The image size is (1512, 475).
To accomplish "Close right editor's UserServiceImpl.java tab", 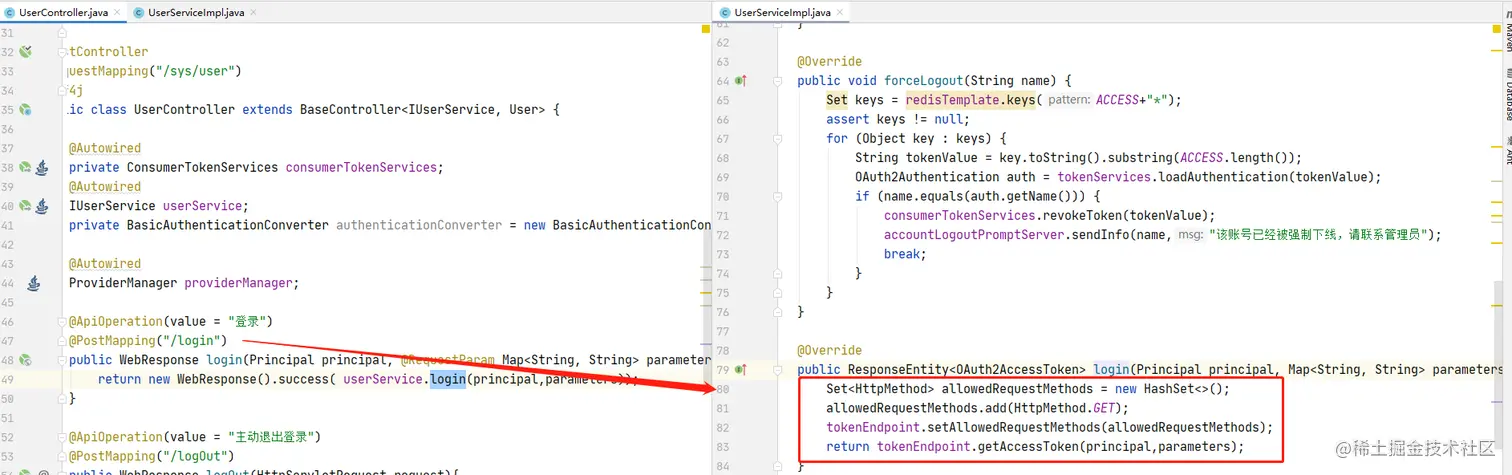I will (x=841, y=13).
